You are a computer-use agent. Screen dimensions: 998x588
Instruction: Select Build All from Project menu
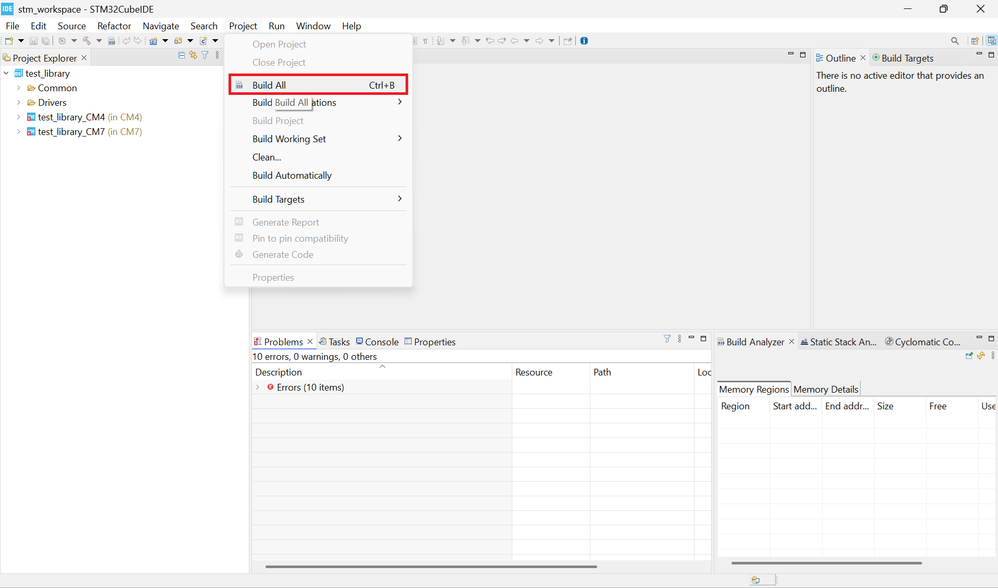[x=318, y=85]
